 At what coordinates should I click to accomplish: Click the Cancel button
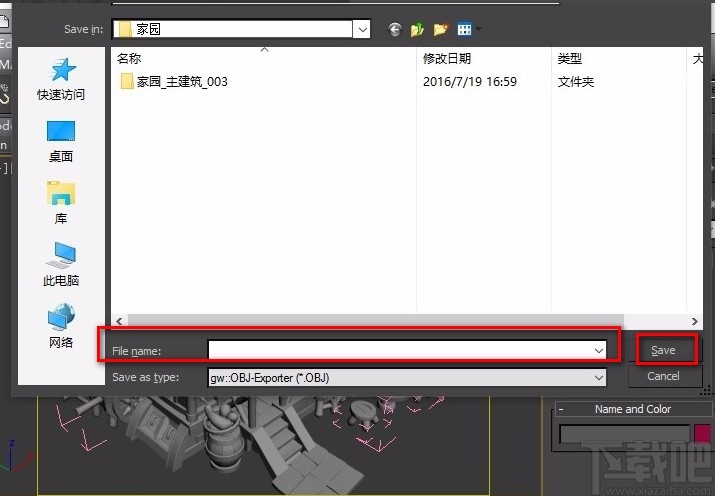pos(663,376)
